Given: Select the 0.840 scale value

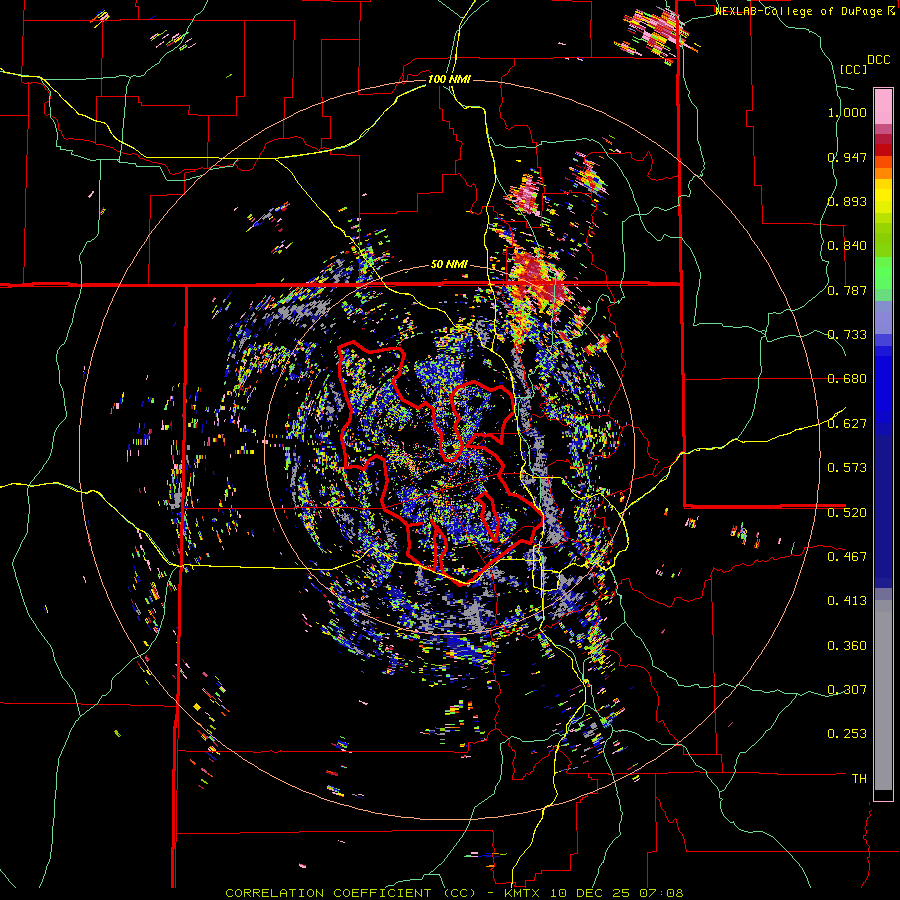Looking at the screenshot, I should (847, 246).
